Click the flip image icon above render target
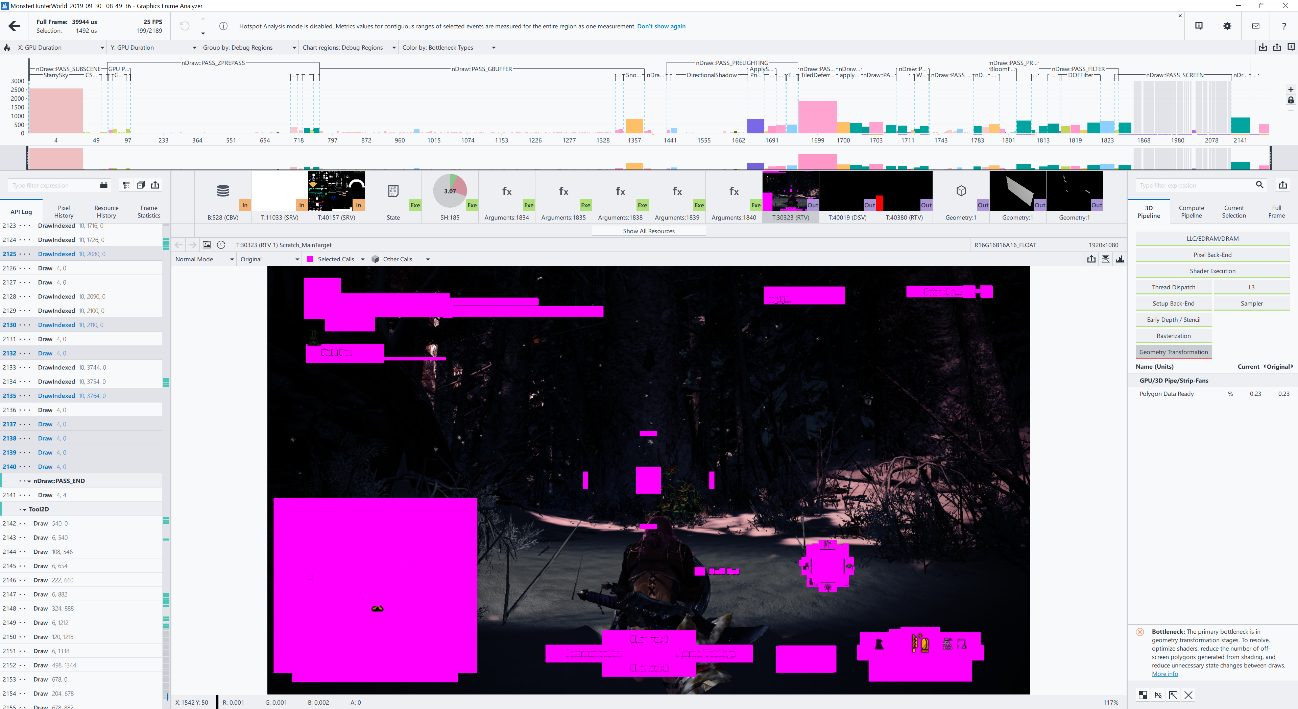Image resolution: width=1298 pixels, height=709 pixels. (1106, 259)
